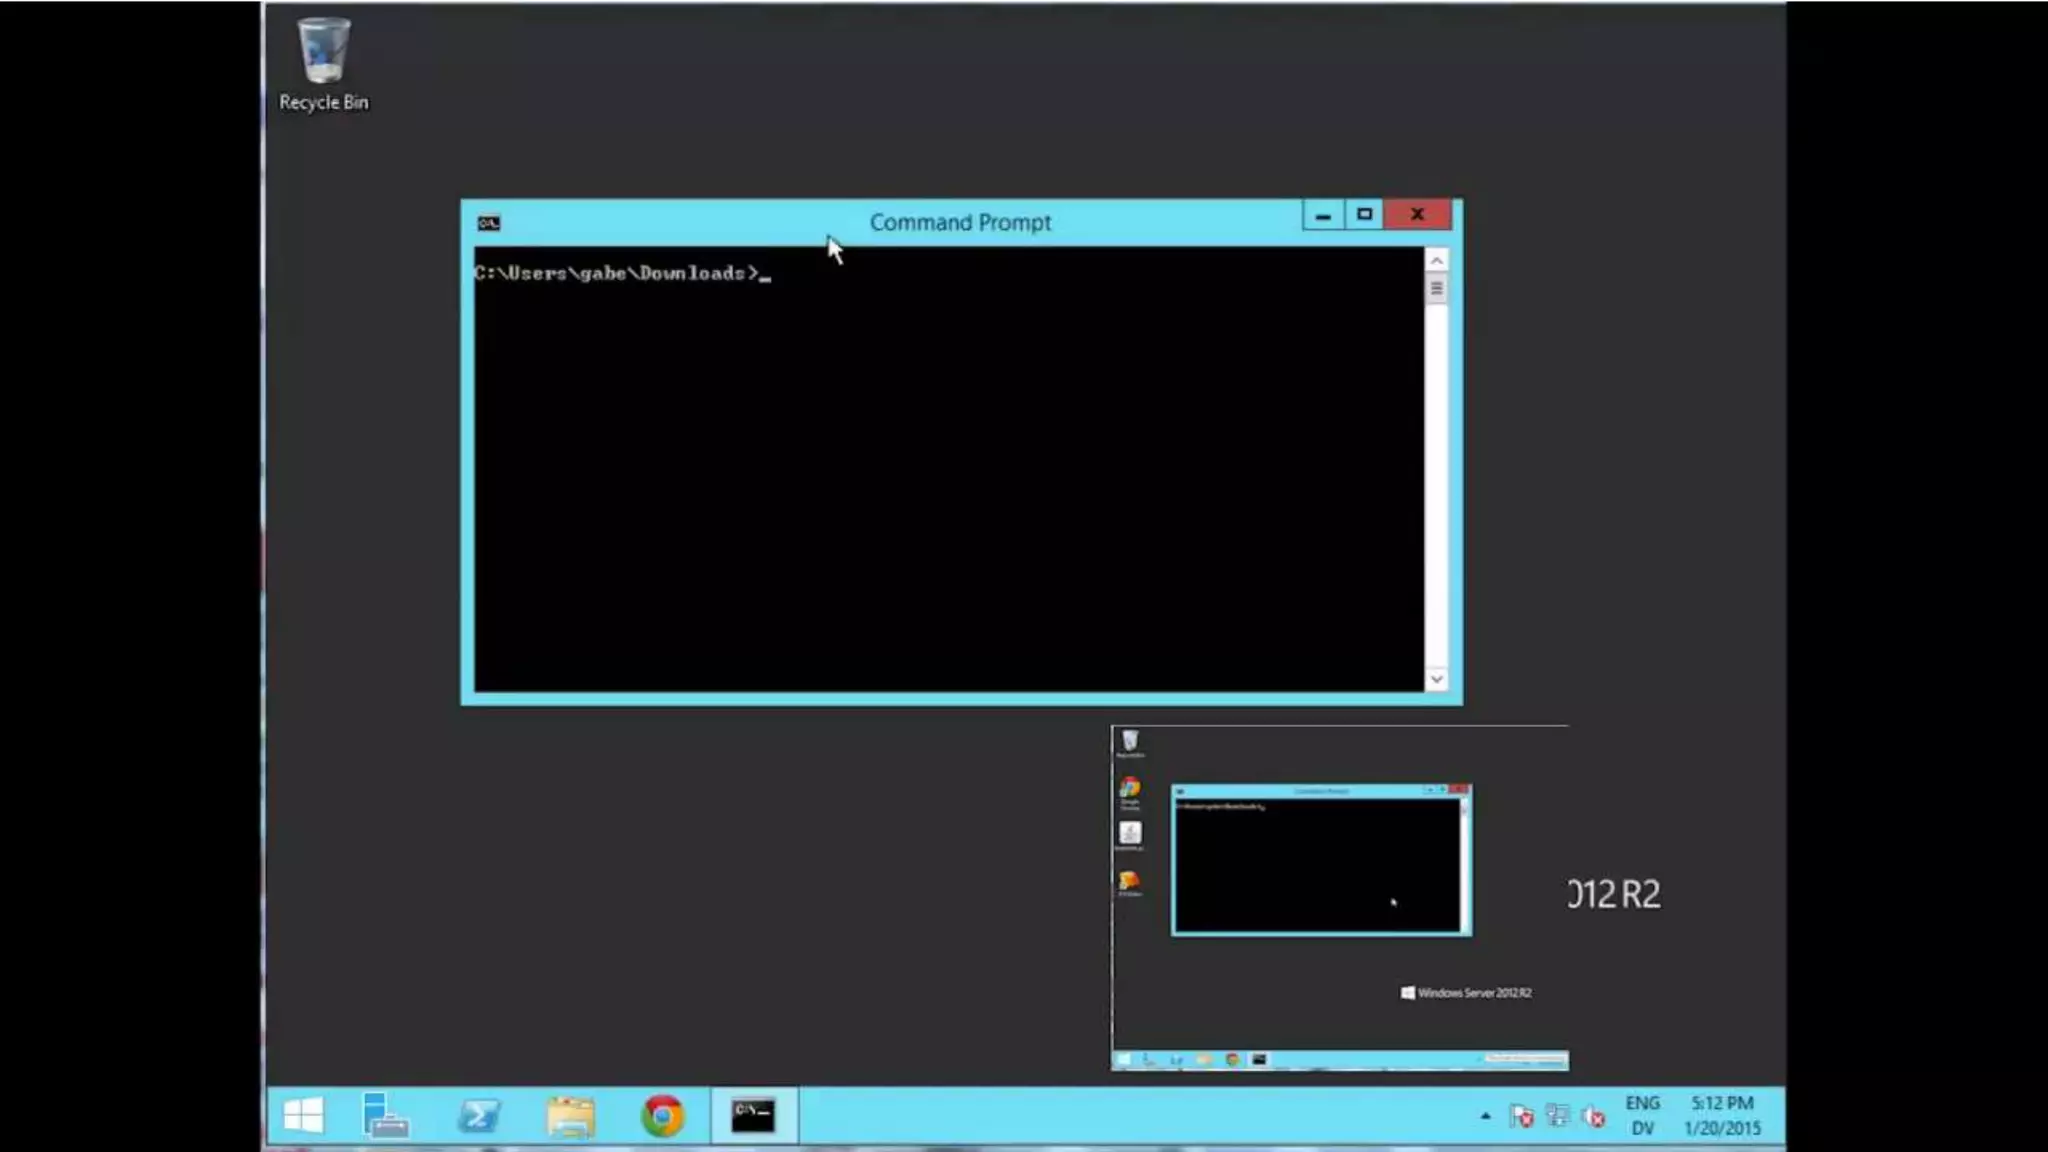Open Windows PowerShell from the taskbar
Screen dimensions: 2048x1152
click(478, 1115)
